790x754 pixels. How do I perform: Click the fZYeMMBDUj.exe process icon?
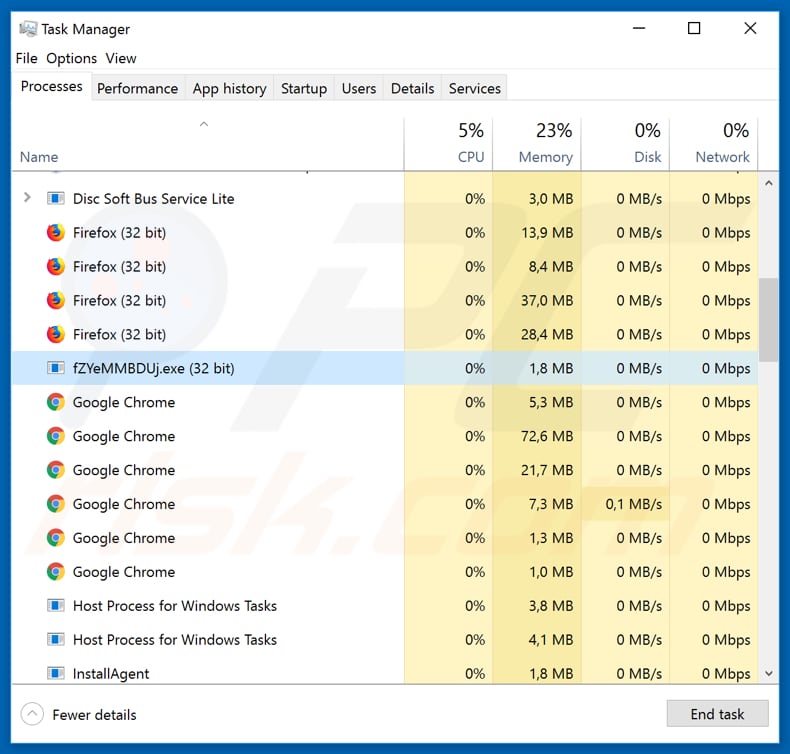pyautogui.click(x=55, y=368)
